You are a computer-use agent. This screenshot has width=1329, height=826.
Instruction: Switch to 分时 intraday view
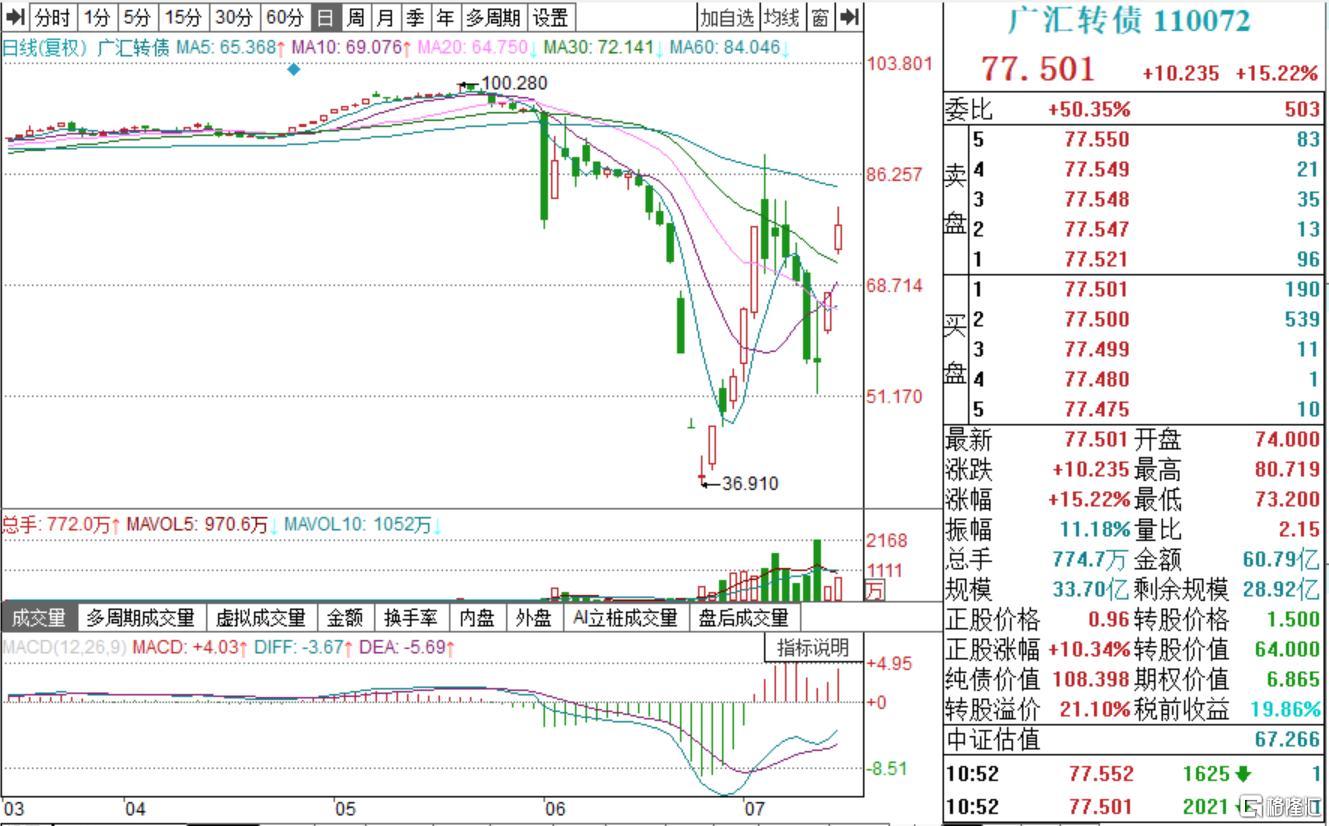point(53,17)
